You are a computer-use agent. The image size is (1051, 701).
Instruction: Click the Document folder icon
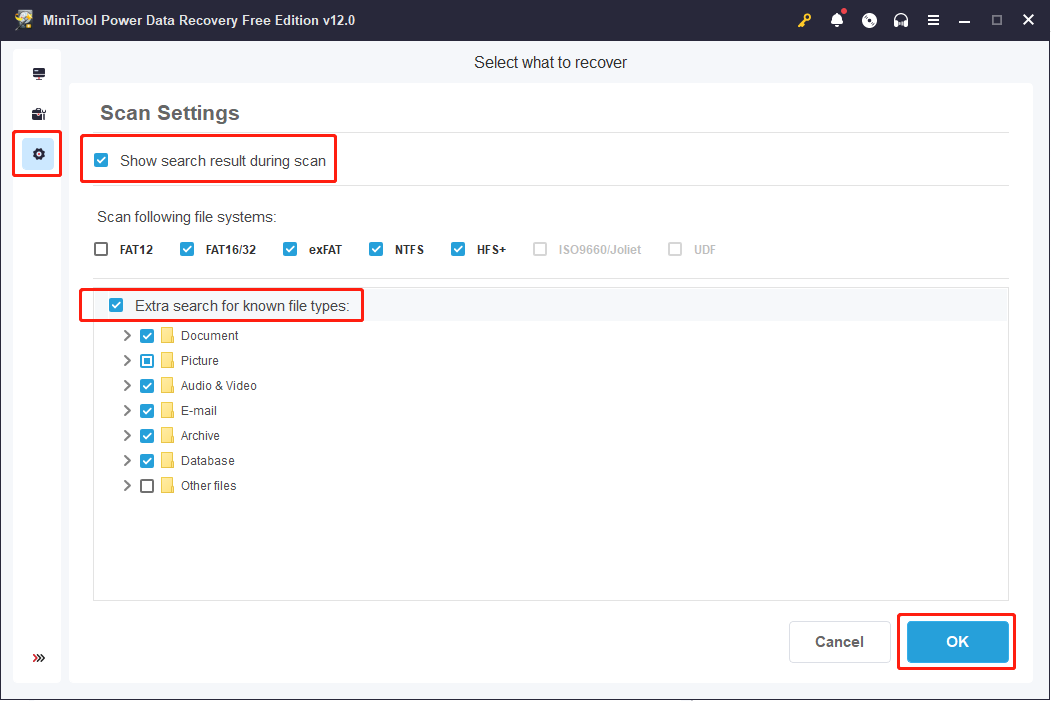pyautogui.click(x=168, y=336)
